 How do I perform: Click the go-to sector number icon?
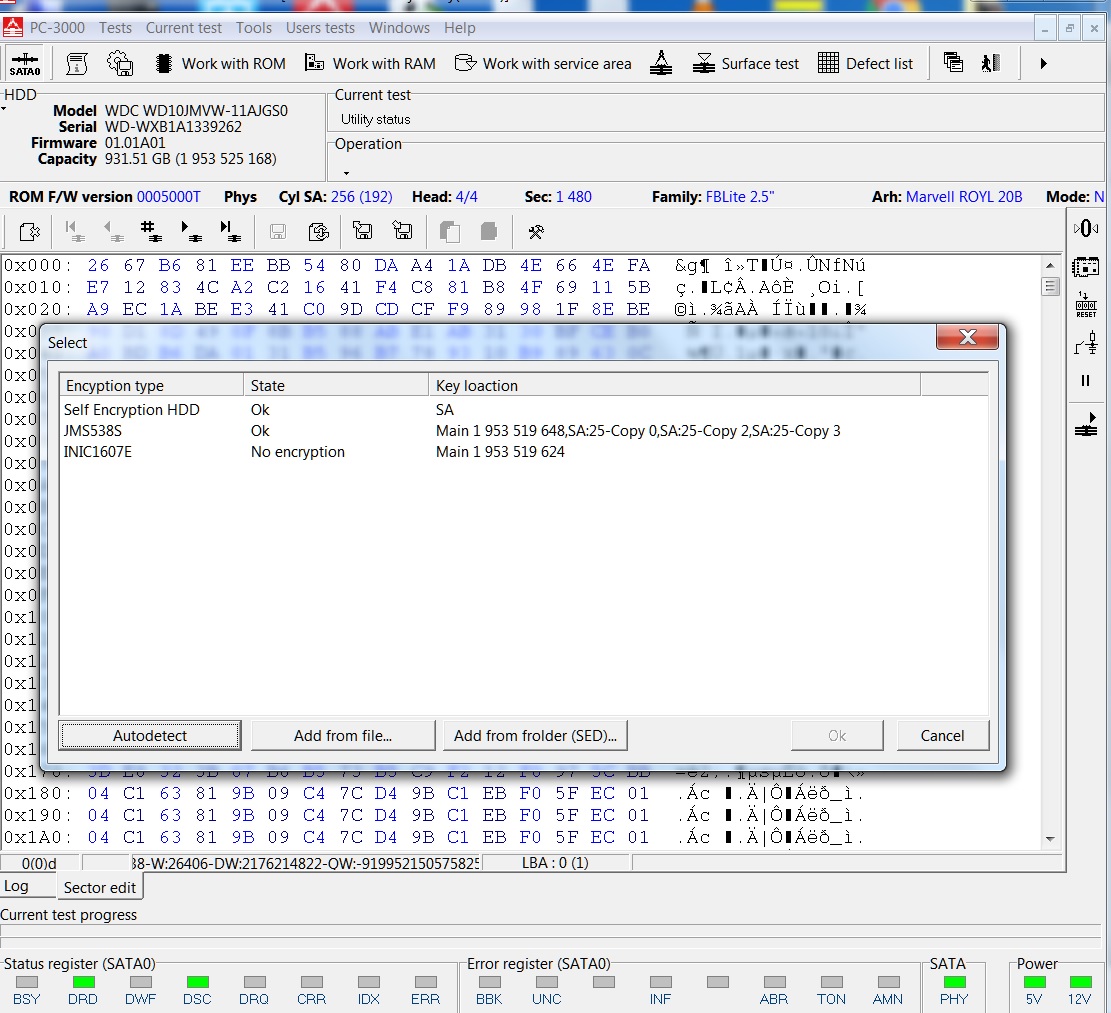click(151, 232)
